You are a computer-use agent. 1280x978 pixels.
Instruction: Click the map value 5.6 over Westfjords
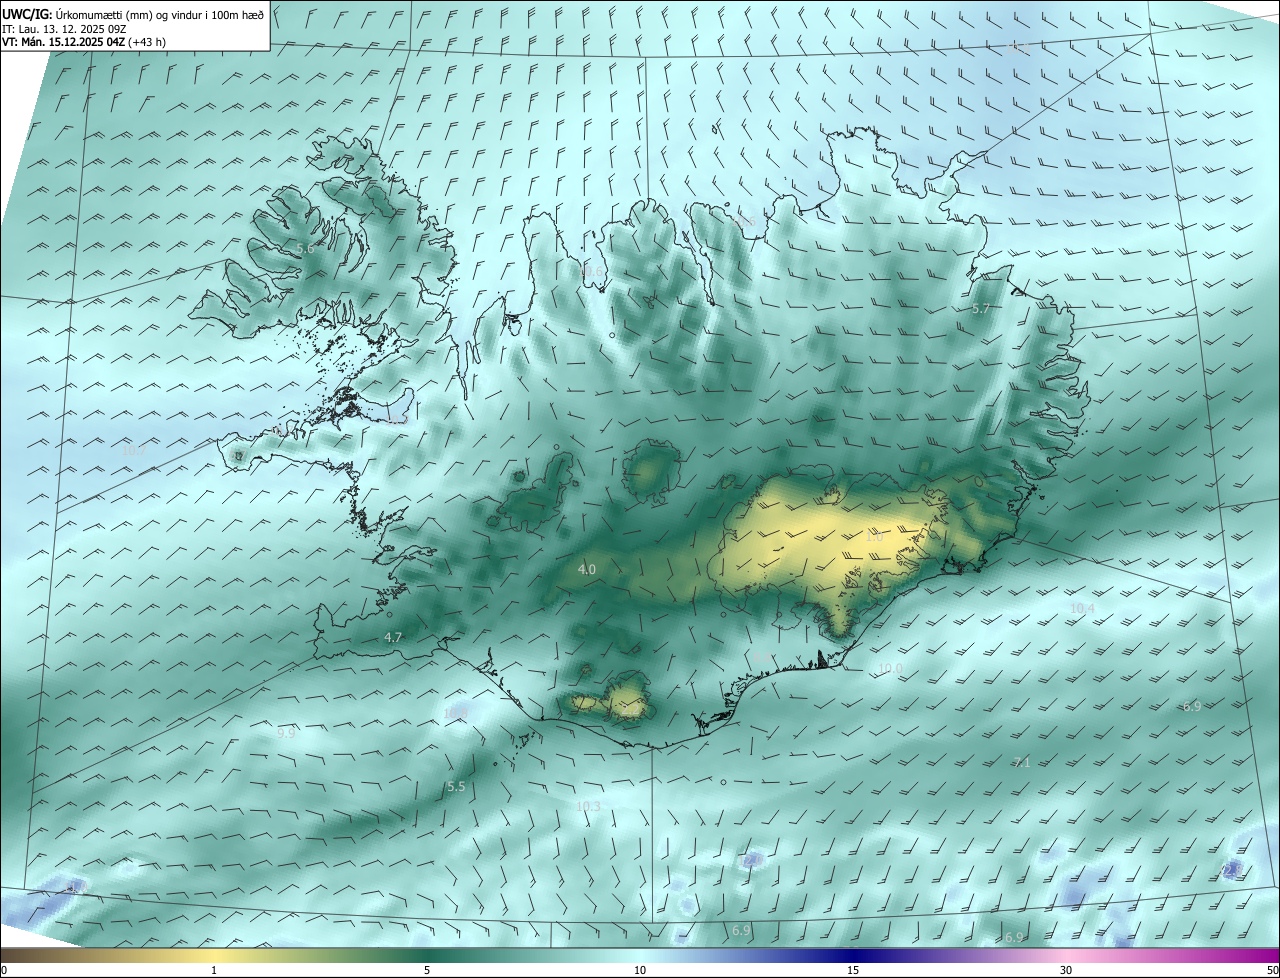pyautogui.click(x=306, y=248)
